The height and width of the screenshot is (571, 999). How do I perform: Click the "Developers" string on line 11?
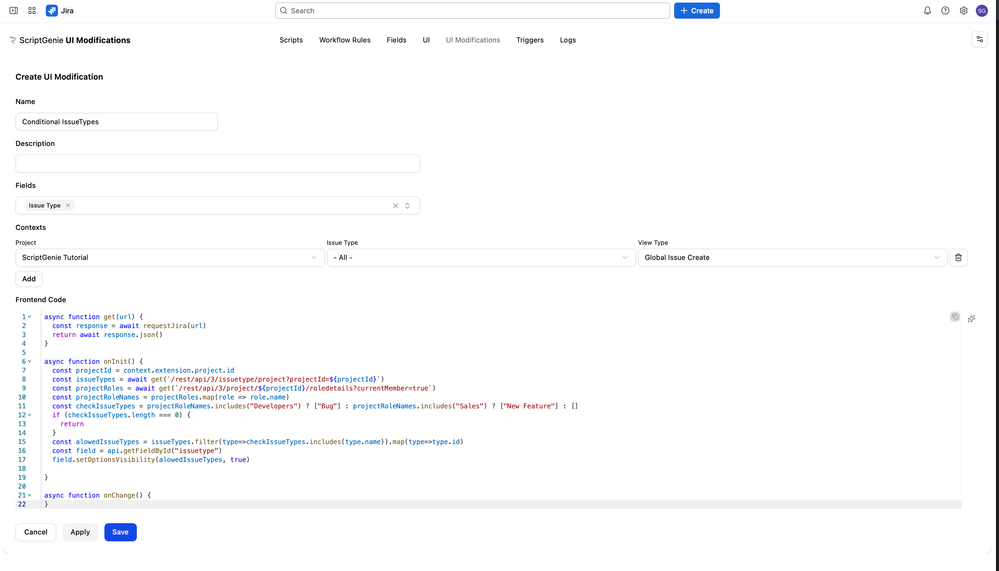click(x=274, y=406)
